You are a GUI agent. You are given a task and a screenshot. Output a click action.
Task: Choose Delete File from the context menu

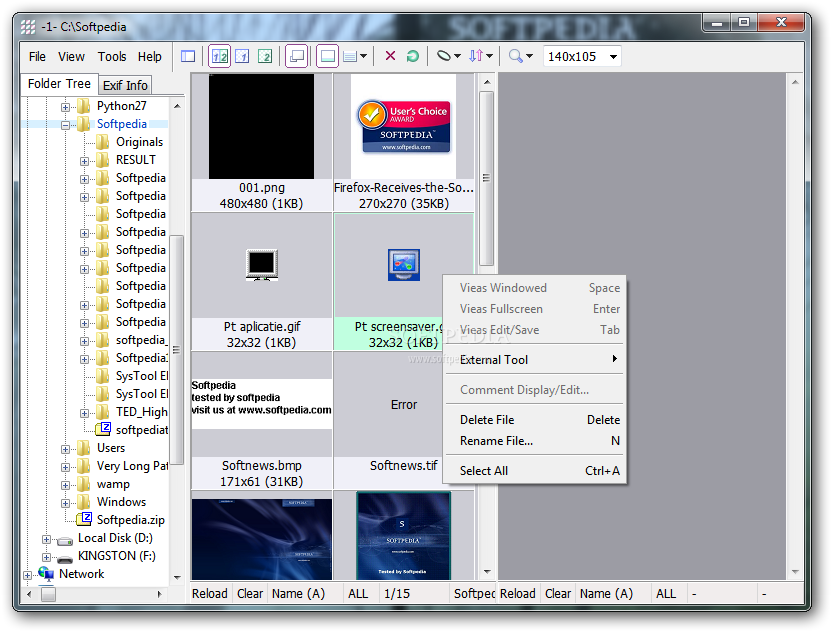tap(535, 420)
